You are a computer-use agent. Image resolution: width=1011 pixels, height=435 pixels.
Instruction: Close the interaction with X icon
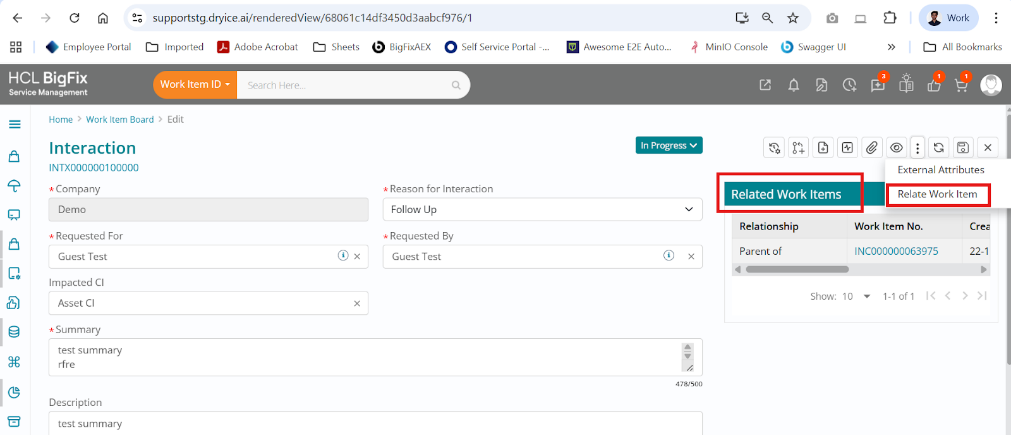coord(987,148)
